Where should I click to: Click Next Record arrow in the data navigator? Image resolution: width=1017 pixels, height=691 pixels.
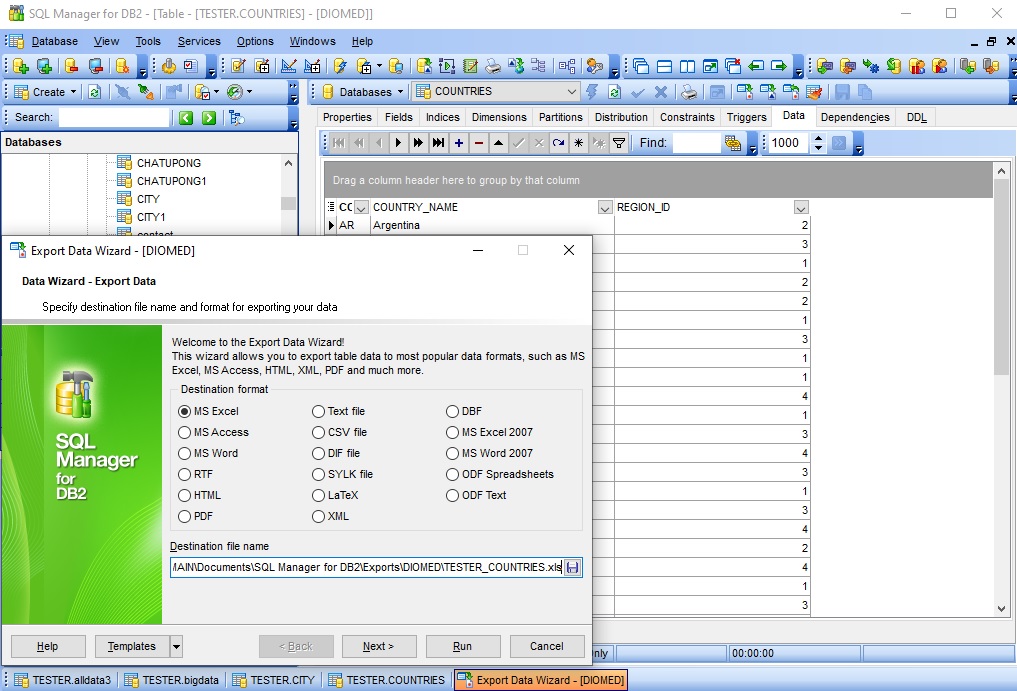(398, 143)
